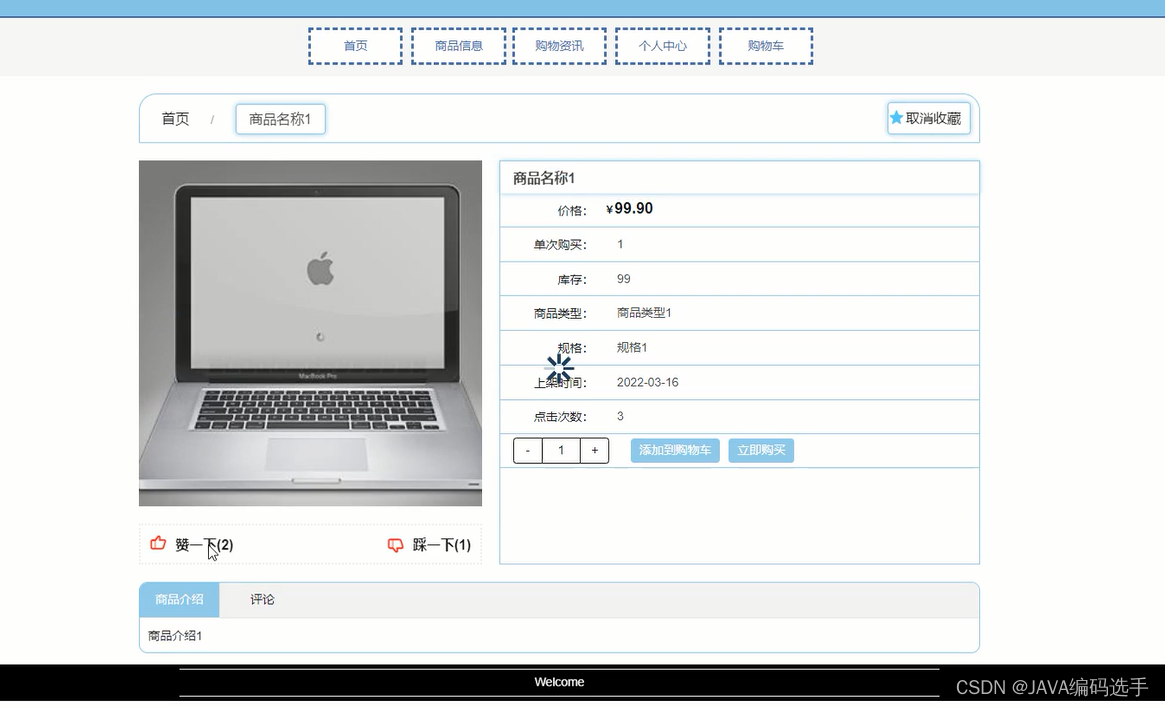This screenshot has width=1165, height=707.
Task: Click the thumbs-down dislike icon
Action: coord(395,545)
